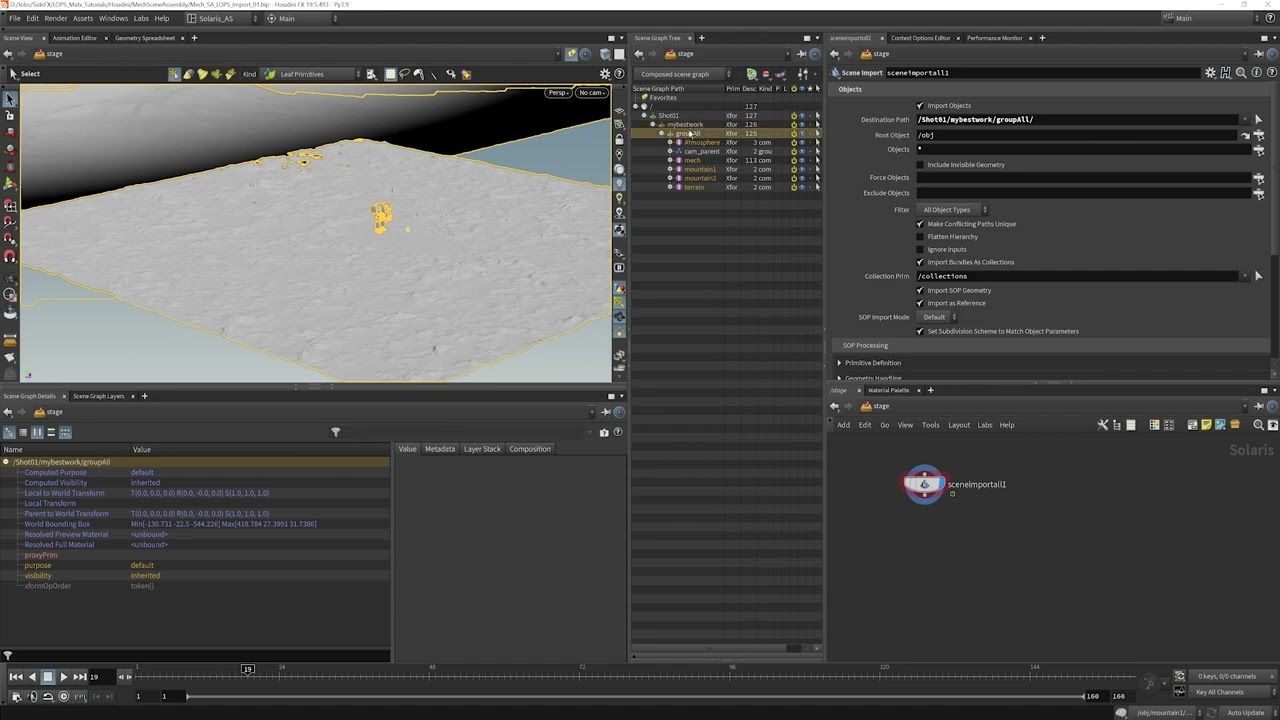
Task: Open the gear menu on Scene Import parameters
Action: (x=1210, y=73)
